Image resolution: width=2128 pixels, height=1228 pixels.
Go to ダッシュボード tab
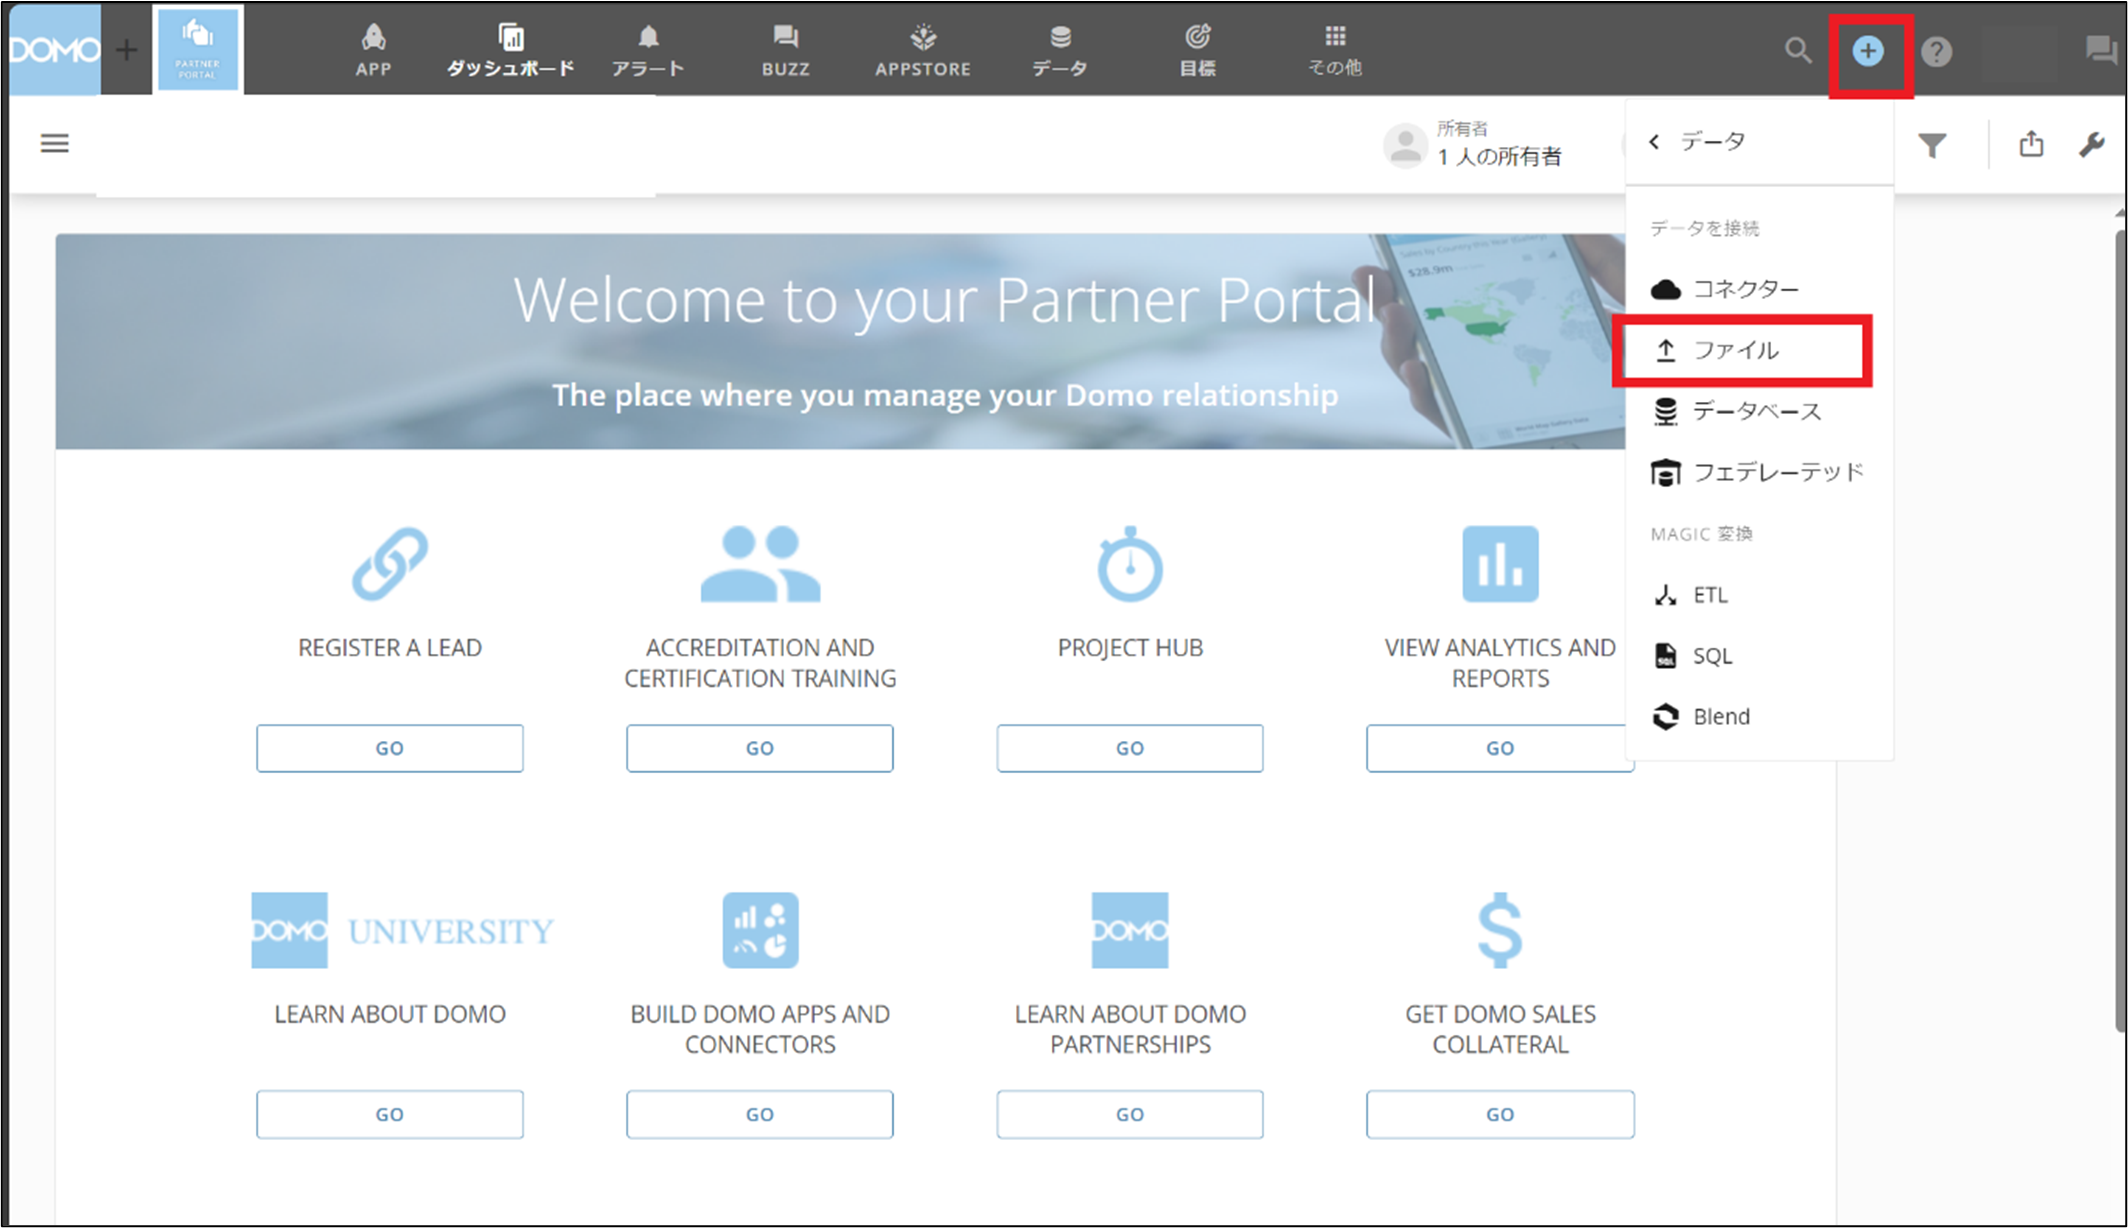pos(510,50)
